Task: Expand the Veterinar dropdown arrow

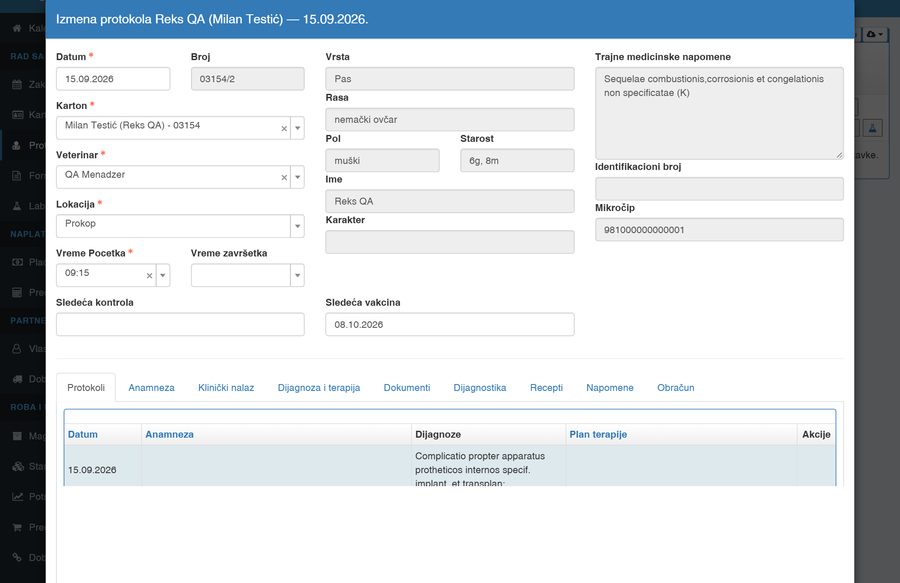Action: pyautogui.click(x=297, y=177)
